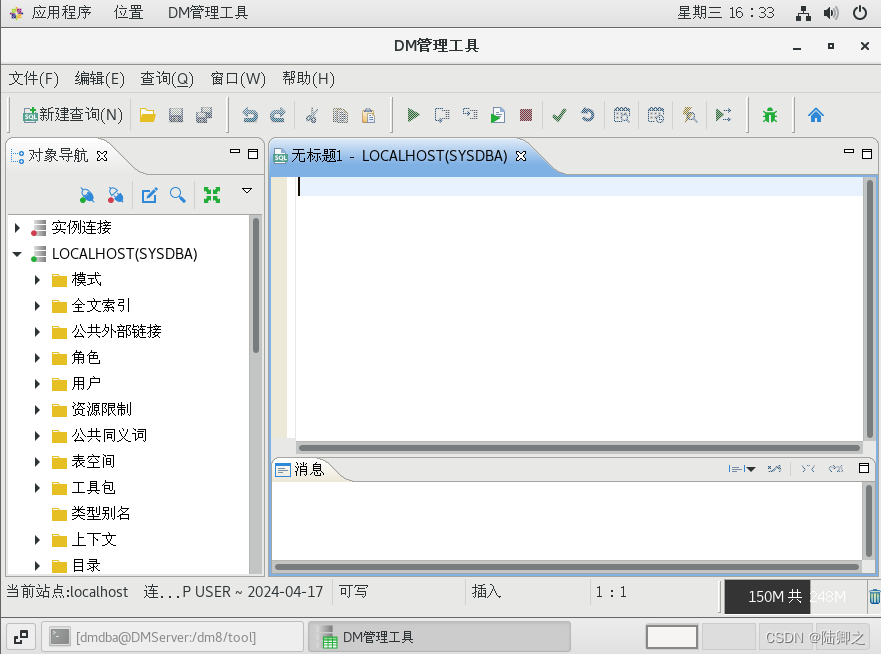881x654 pixels.
Task: Click the paste clipboard icon
Action: tap(369, 115)
